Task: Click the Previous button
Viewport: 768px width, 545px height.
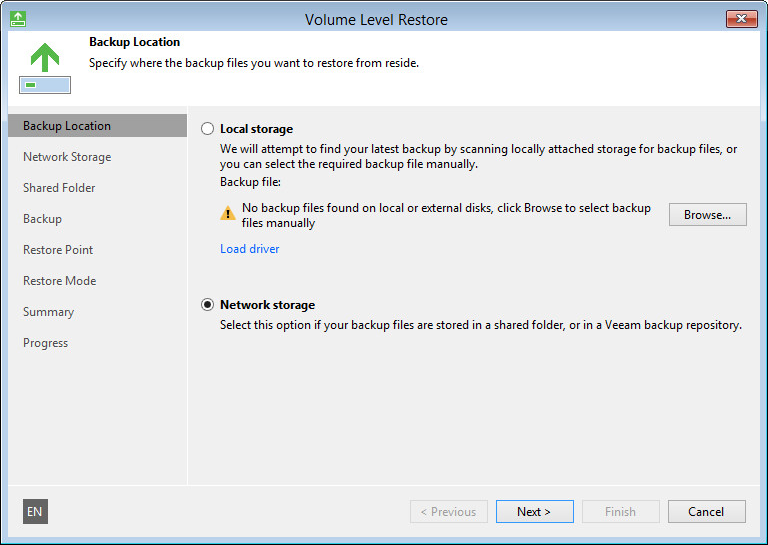Action: click(448, 512)
